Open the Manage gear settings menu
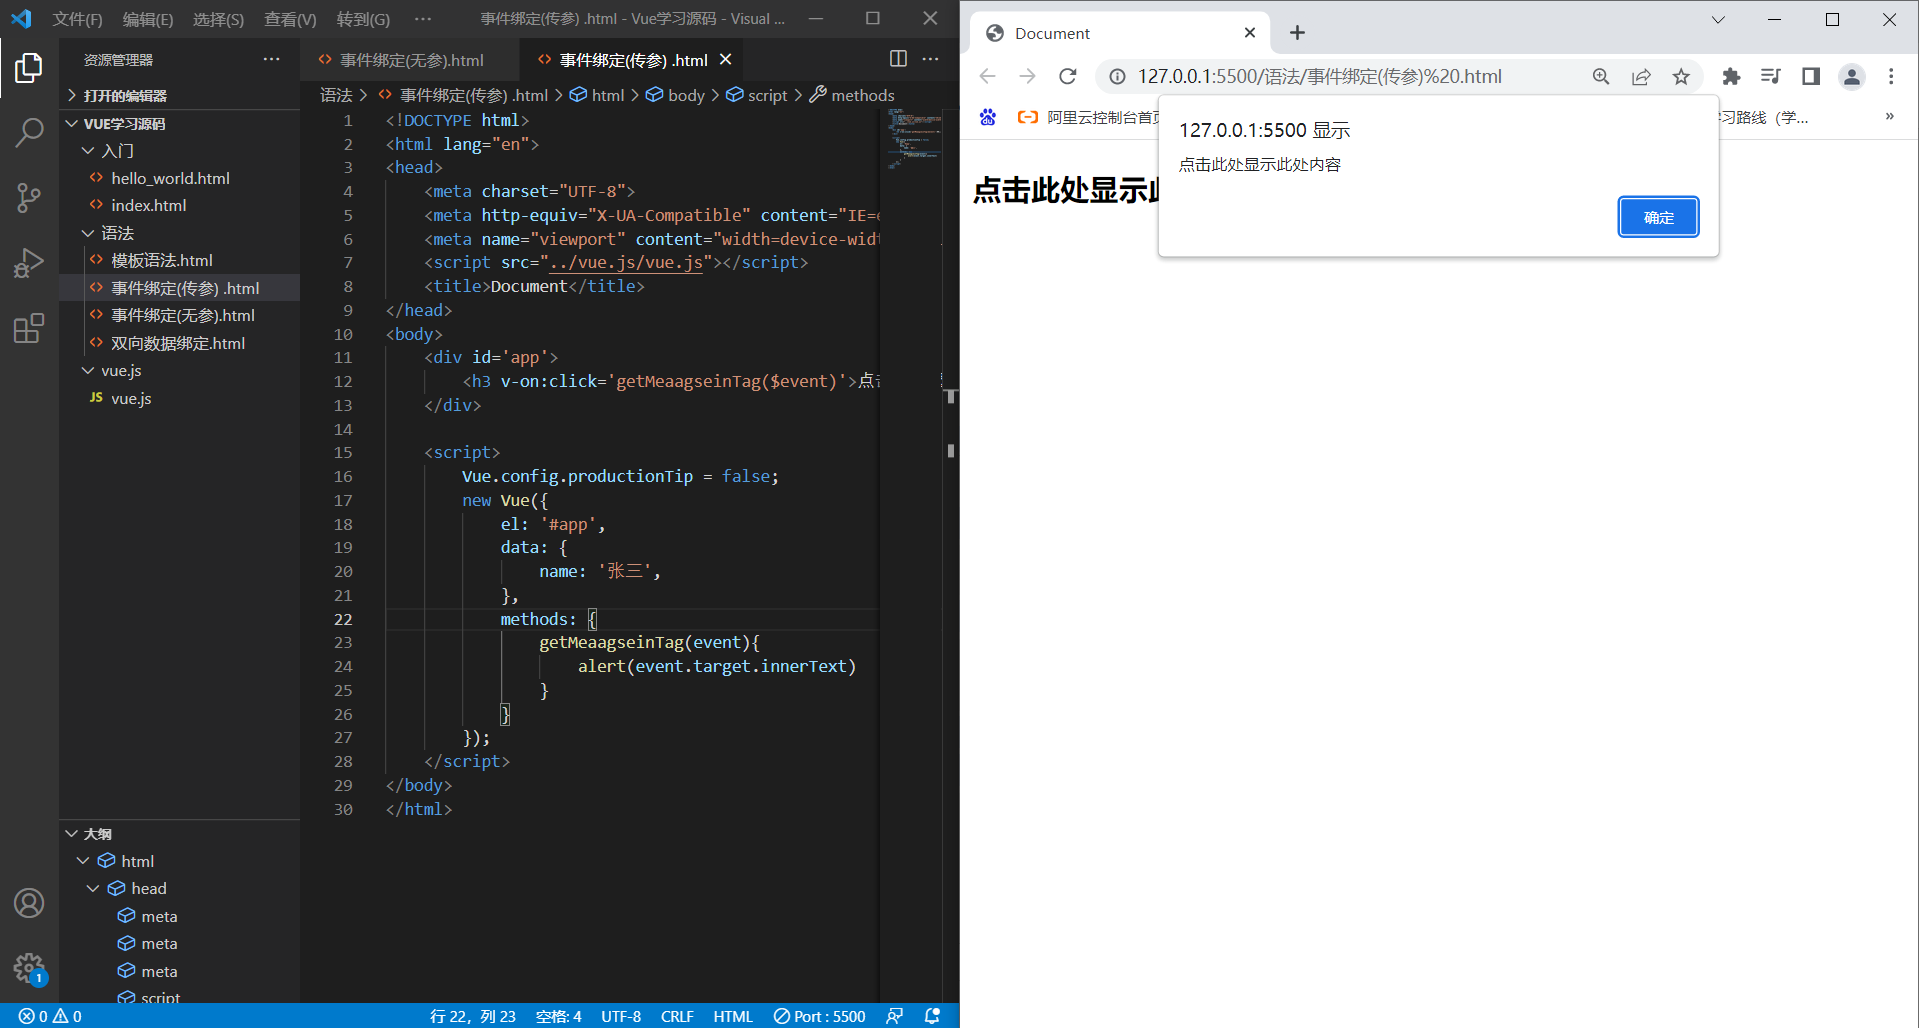Screen dimensions: 1919x1028 29,967
